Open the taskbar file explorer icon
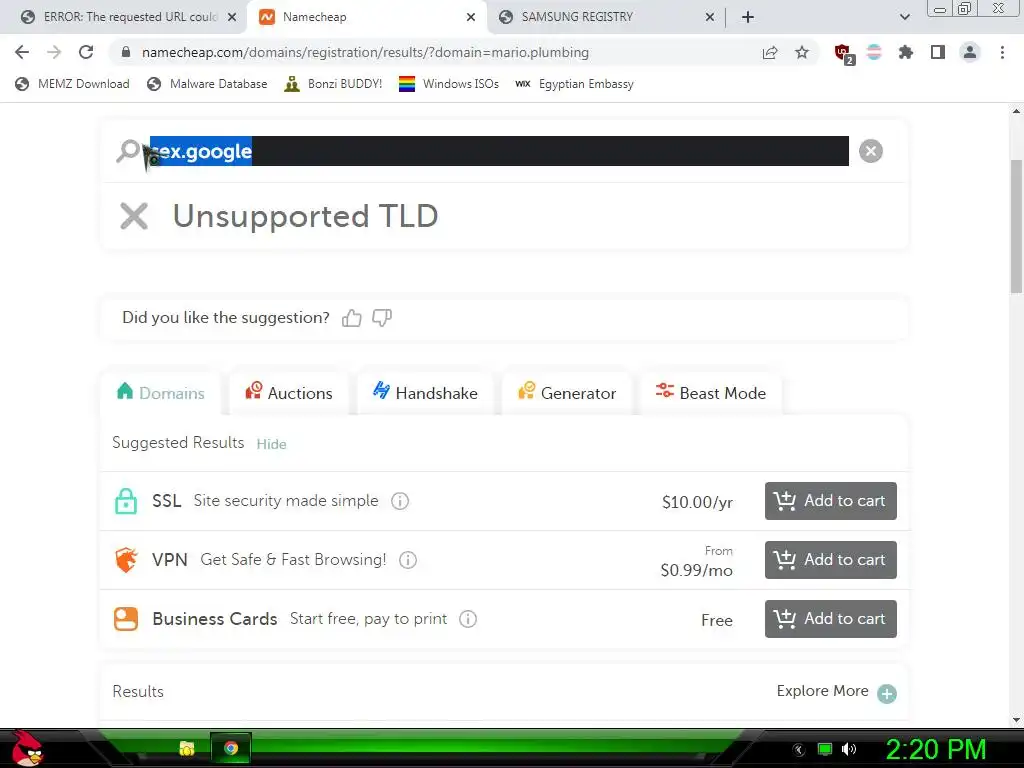The image size is (1024, 768). click(x=187, y=748)
